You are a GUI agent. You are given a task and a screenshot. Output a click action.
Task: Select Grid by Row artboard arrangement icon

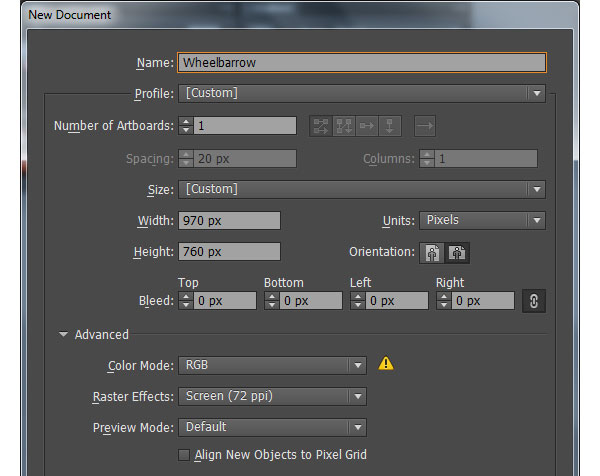coord(321,126)
